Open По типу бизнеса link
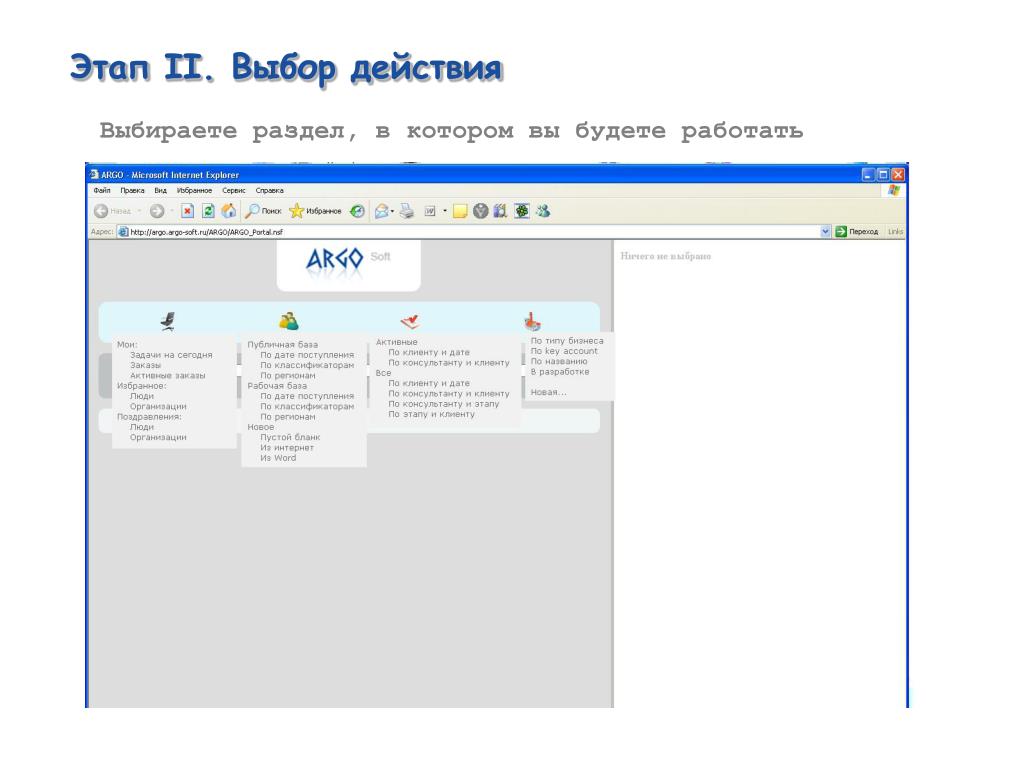Image resolution: width=1024 pixels, height=768 pixels. [567, 341]
